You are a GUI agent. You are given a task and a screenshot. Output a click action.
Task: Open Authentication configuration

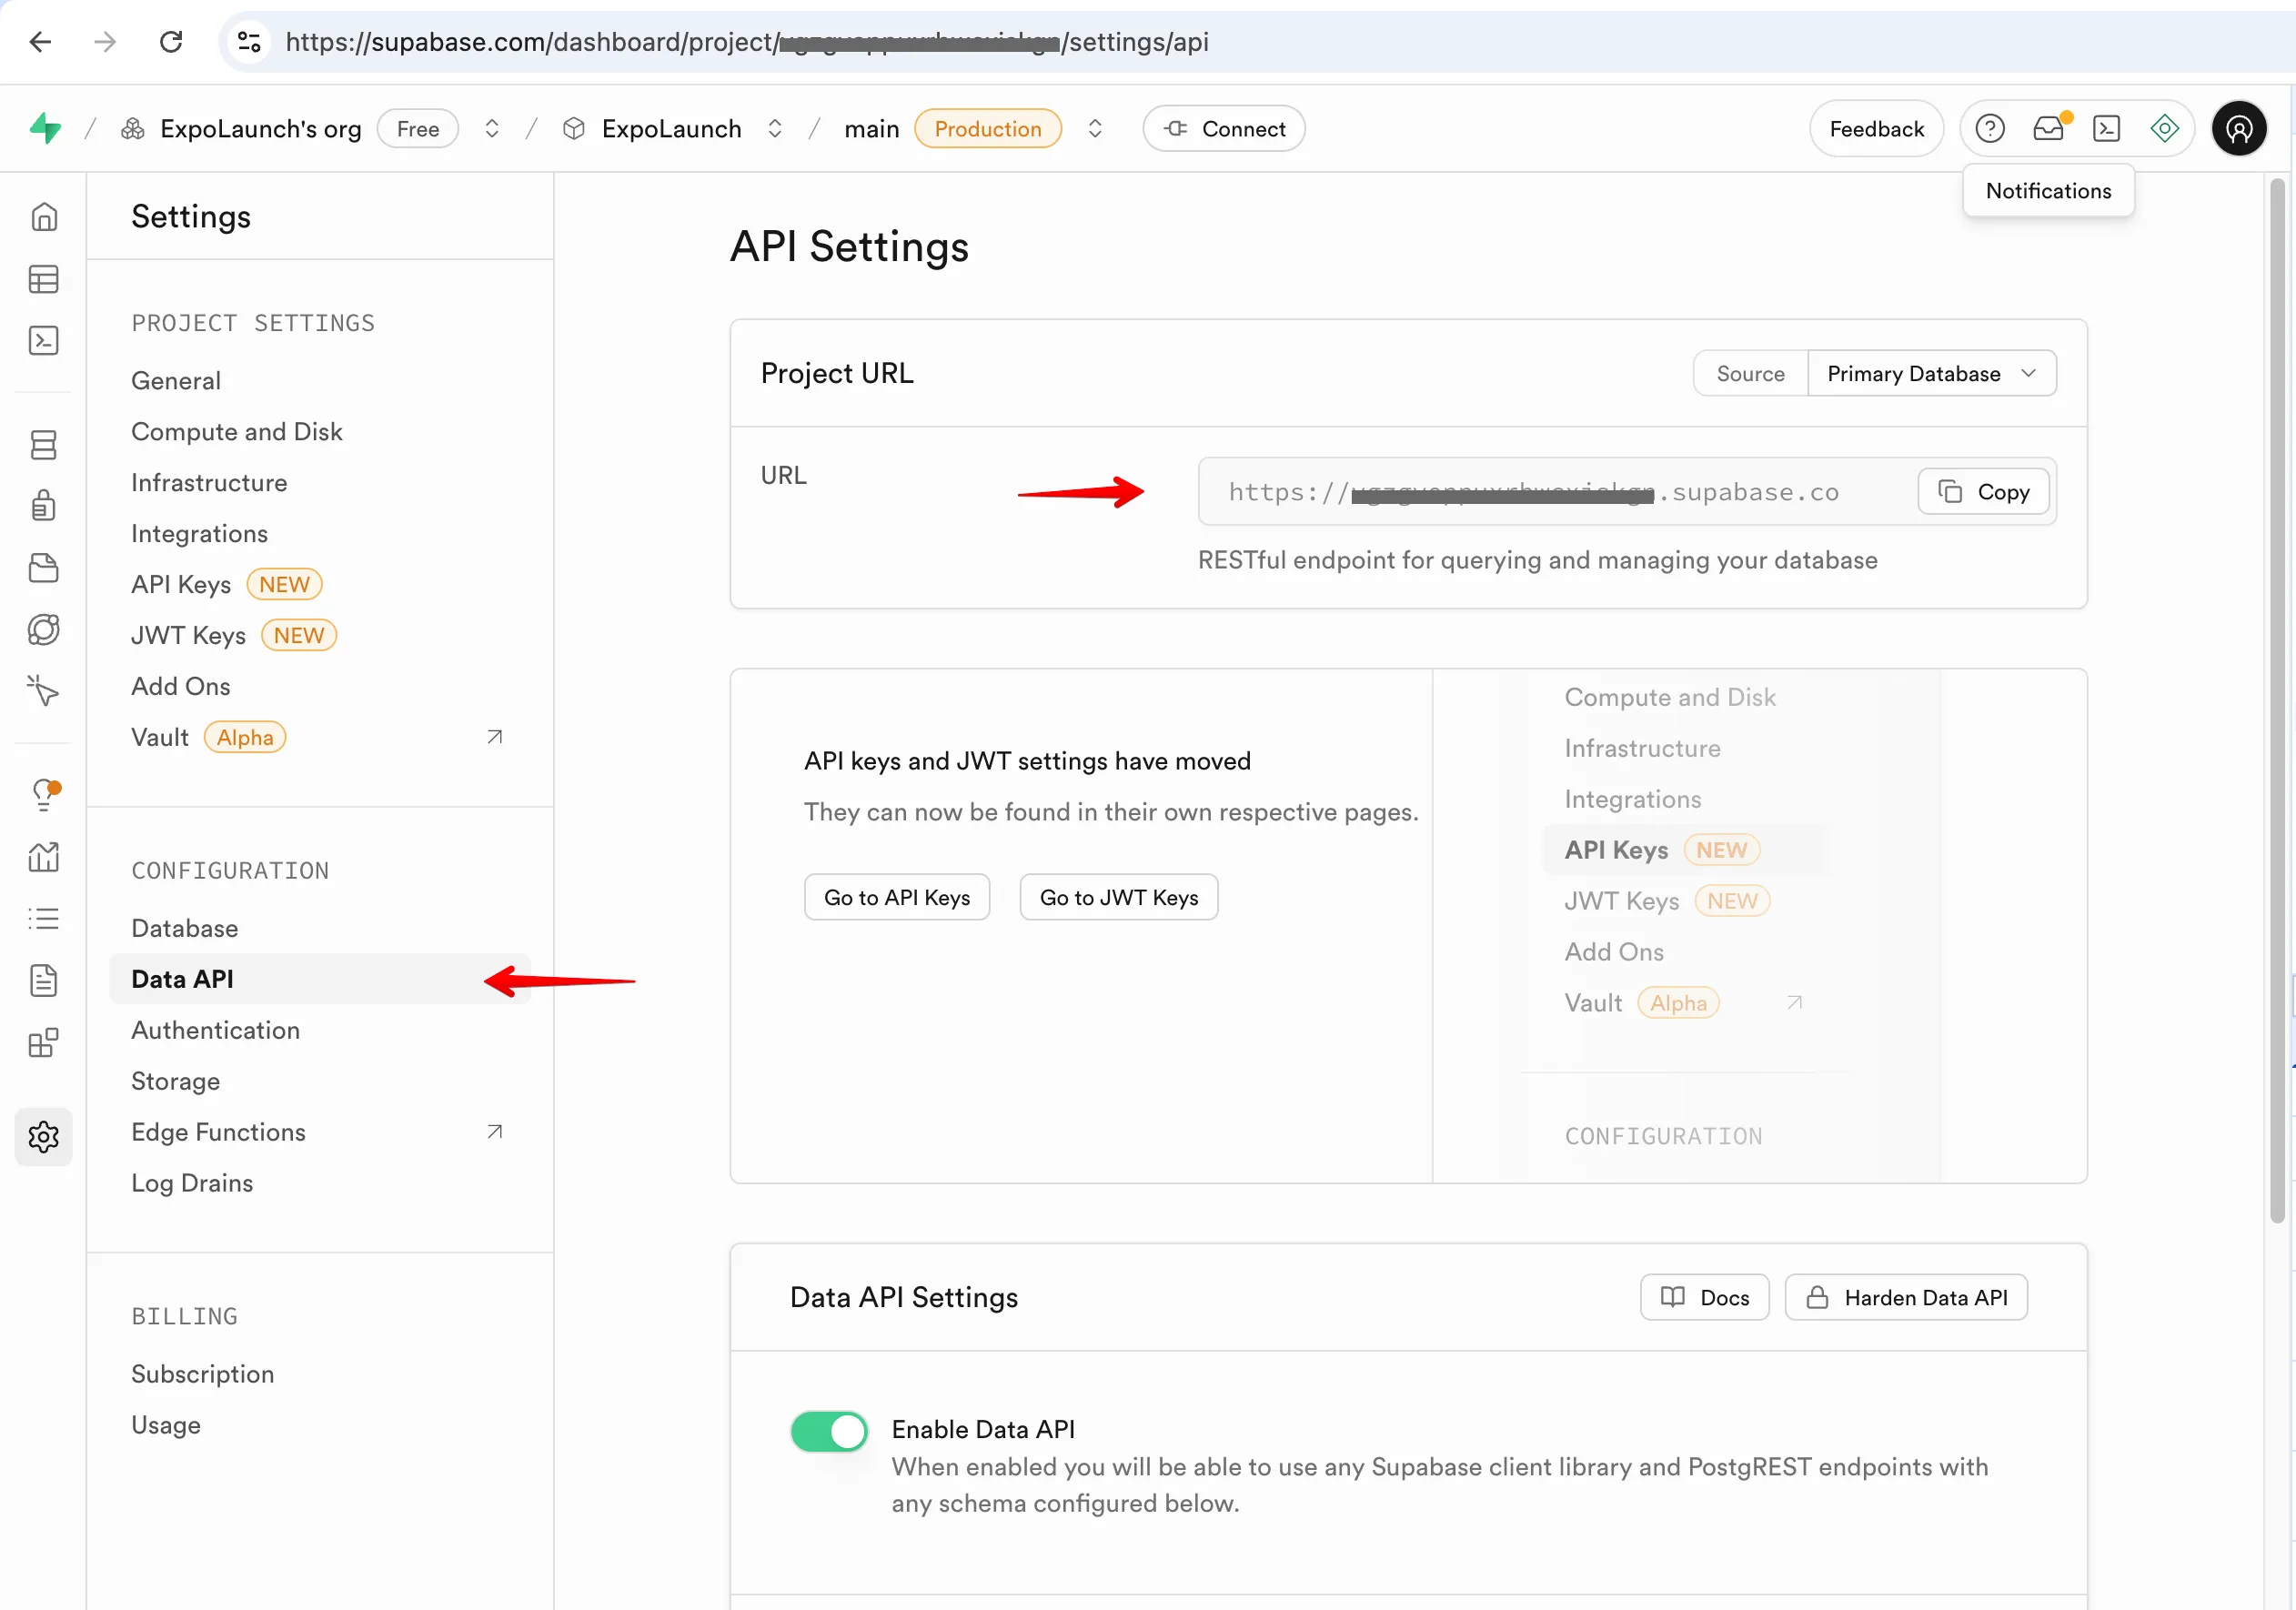[216, 1031]
